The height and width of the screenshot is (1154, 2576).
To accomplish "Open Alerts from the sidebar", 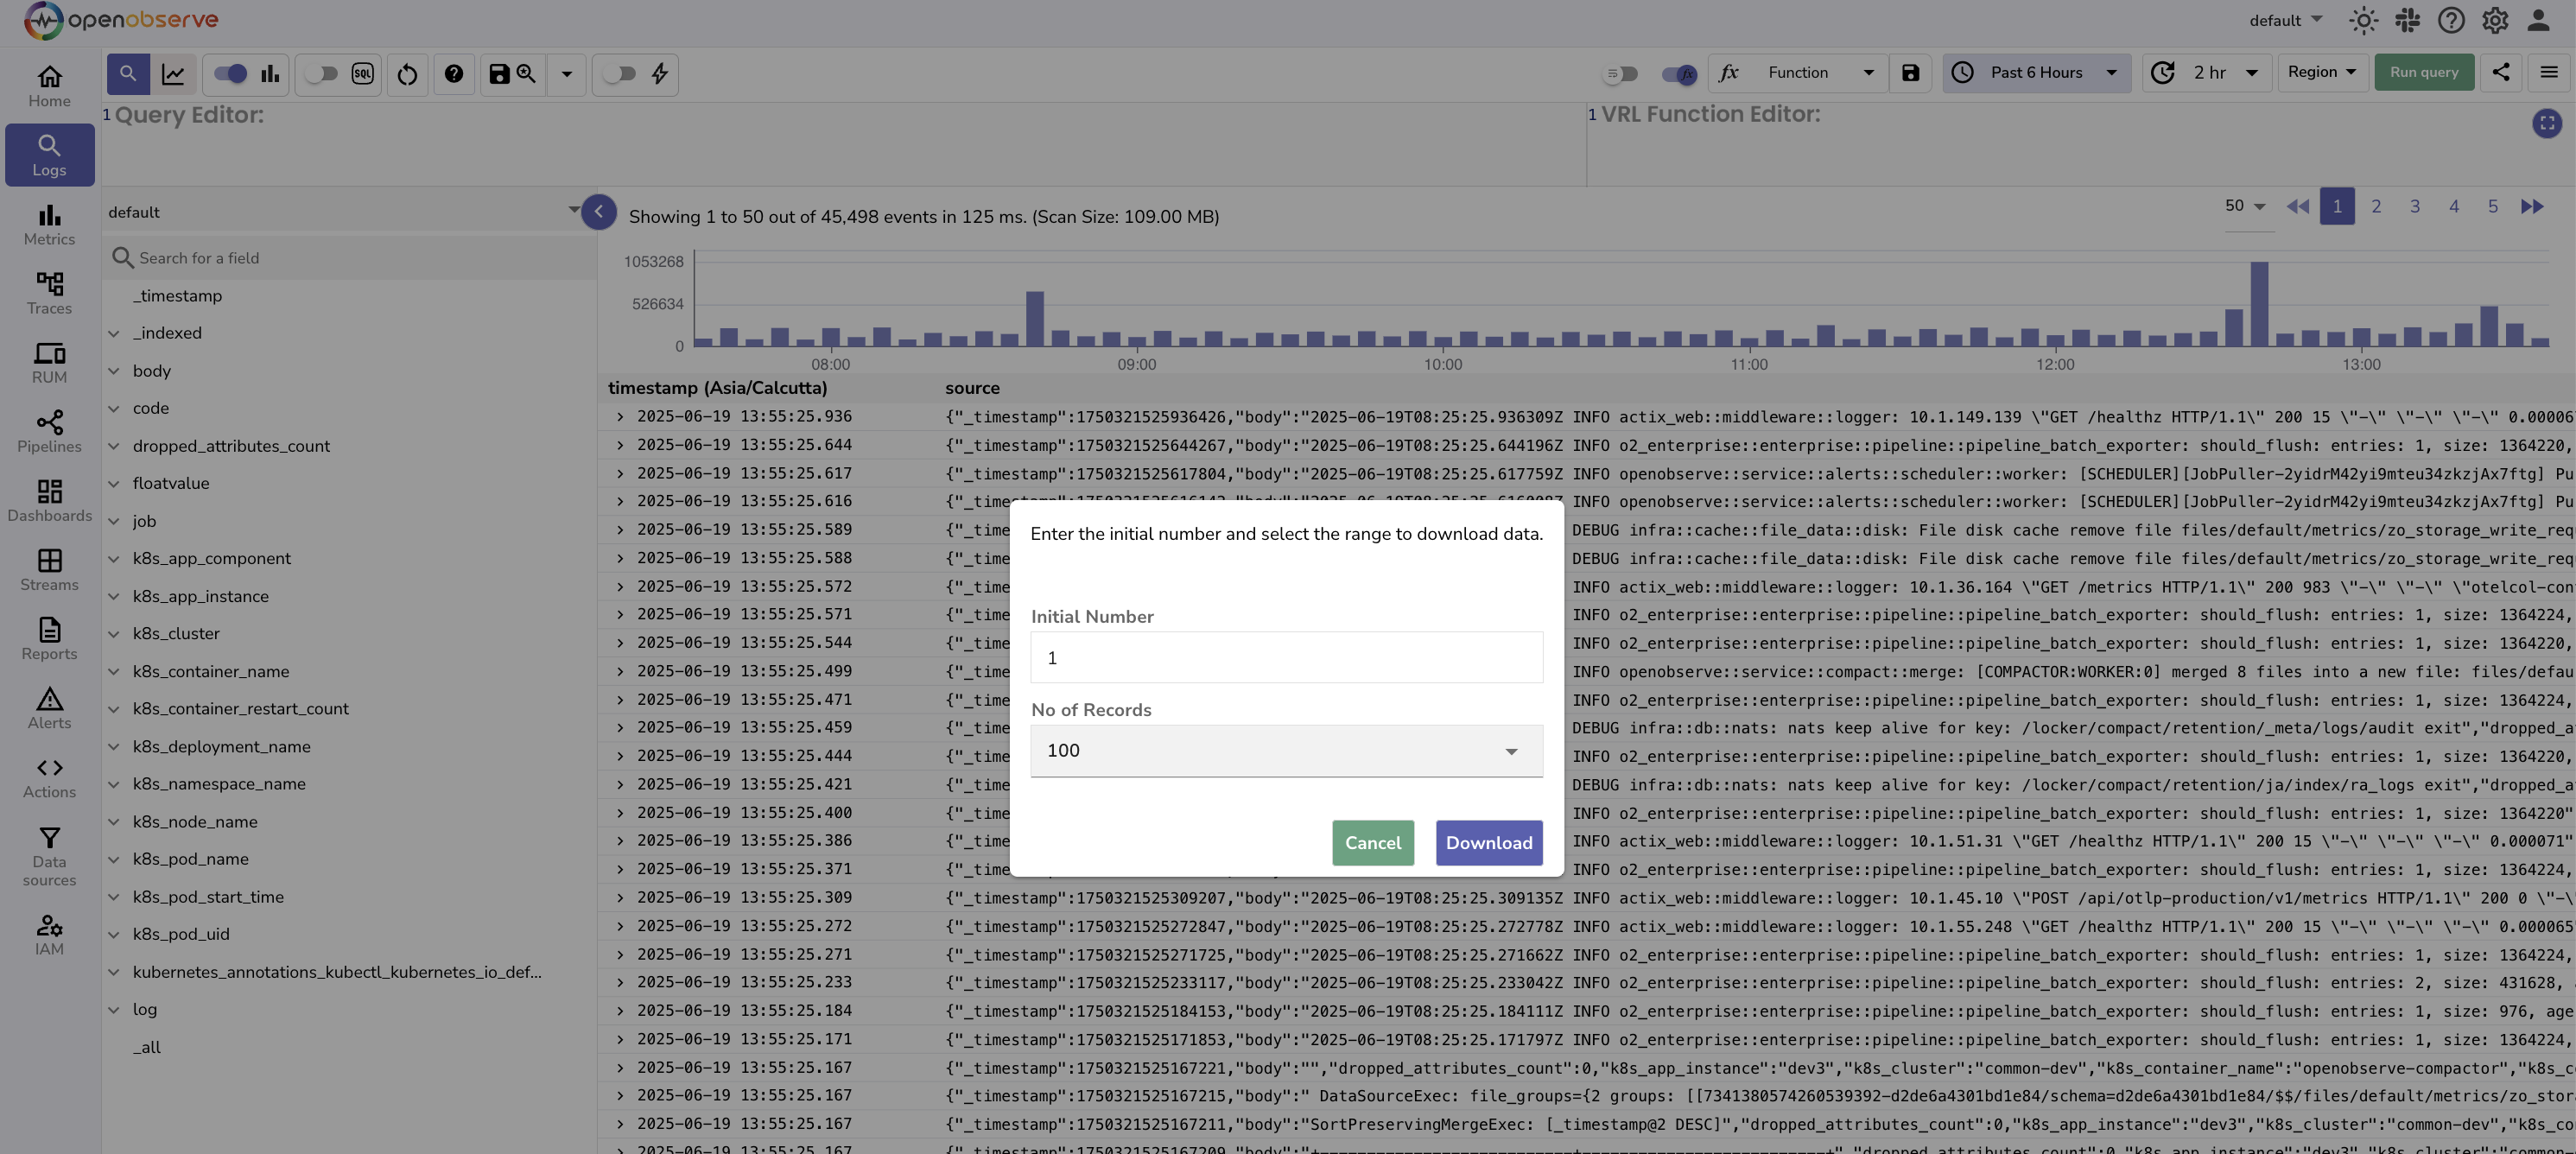I will (49, 708).
